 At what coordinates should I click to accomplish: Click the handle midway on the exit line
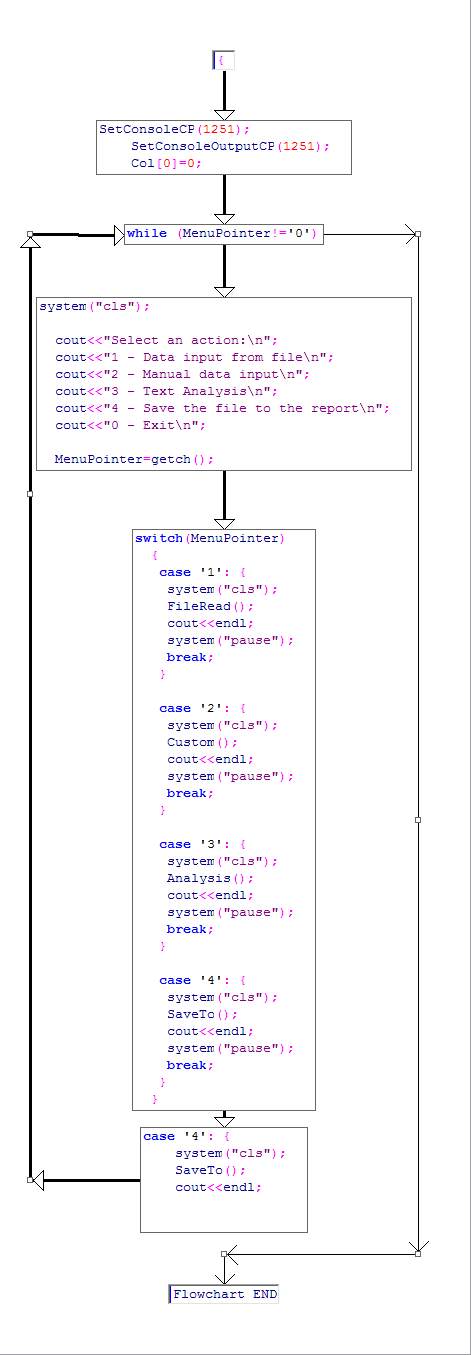(418, 819)
